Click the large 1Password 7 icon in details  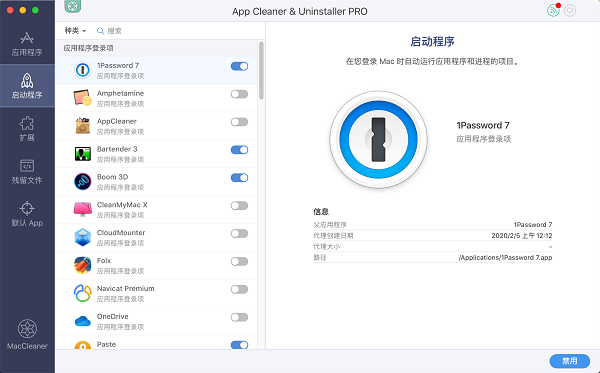coord(378,140)
